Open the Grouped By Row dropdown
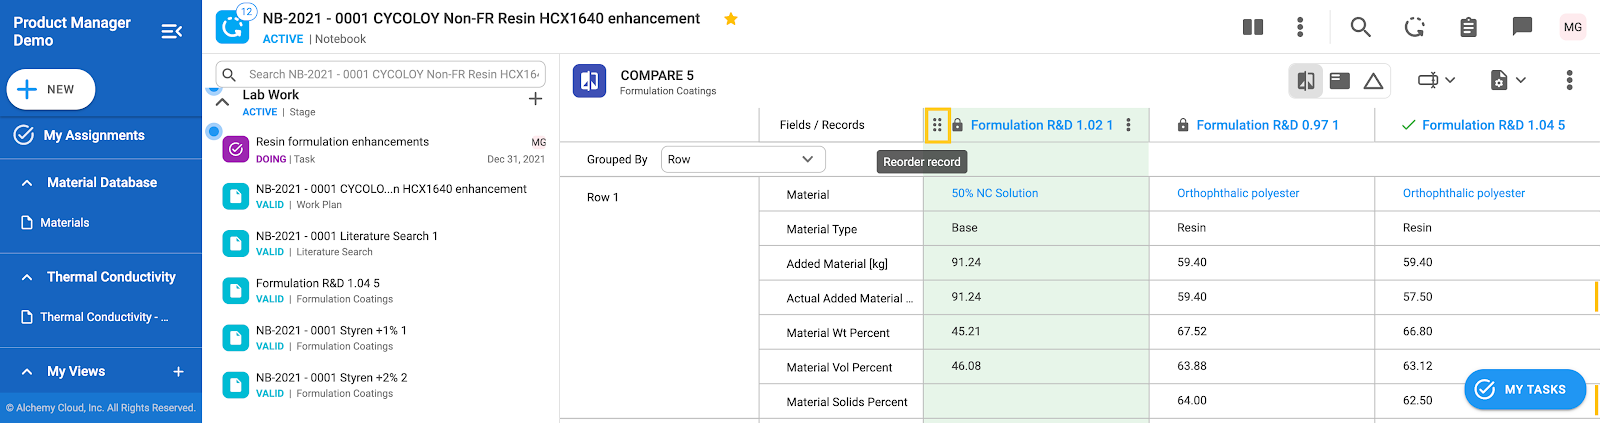This screenshot has width=1600, height=423. click(x=743, y=159)
